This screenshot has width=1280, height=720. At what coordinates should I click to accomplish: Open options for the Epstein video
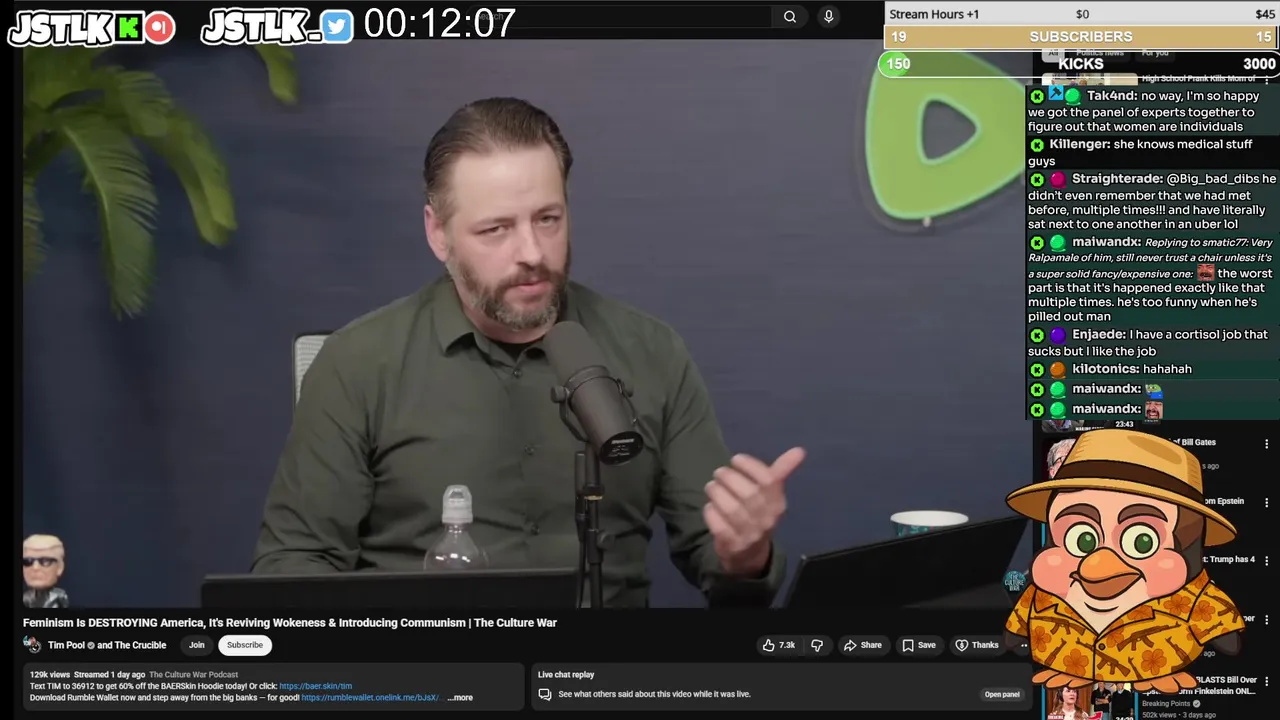click(x=1266, y=502)
